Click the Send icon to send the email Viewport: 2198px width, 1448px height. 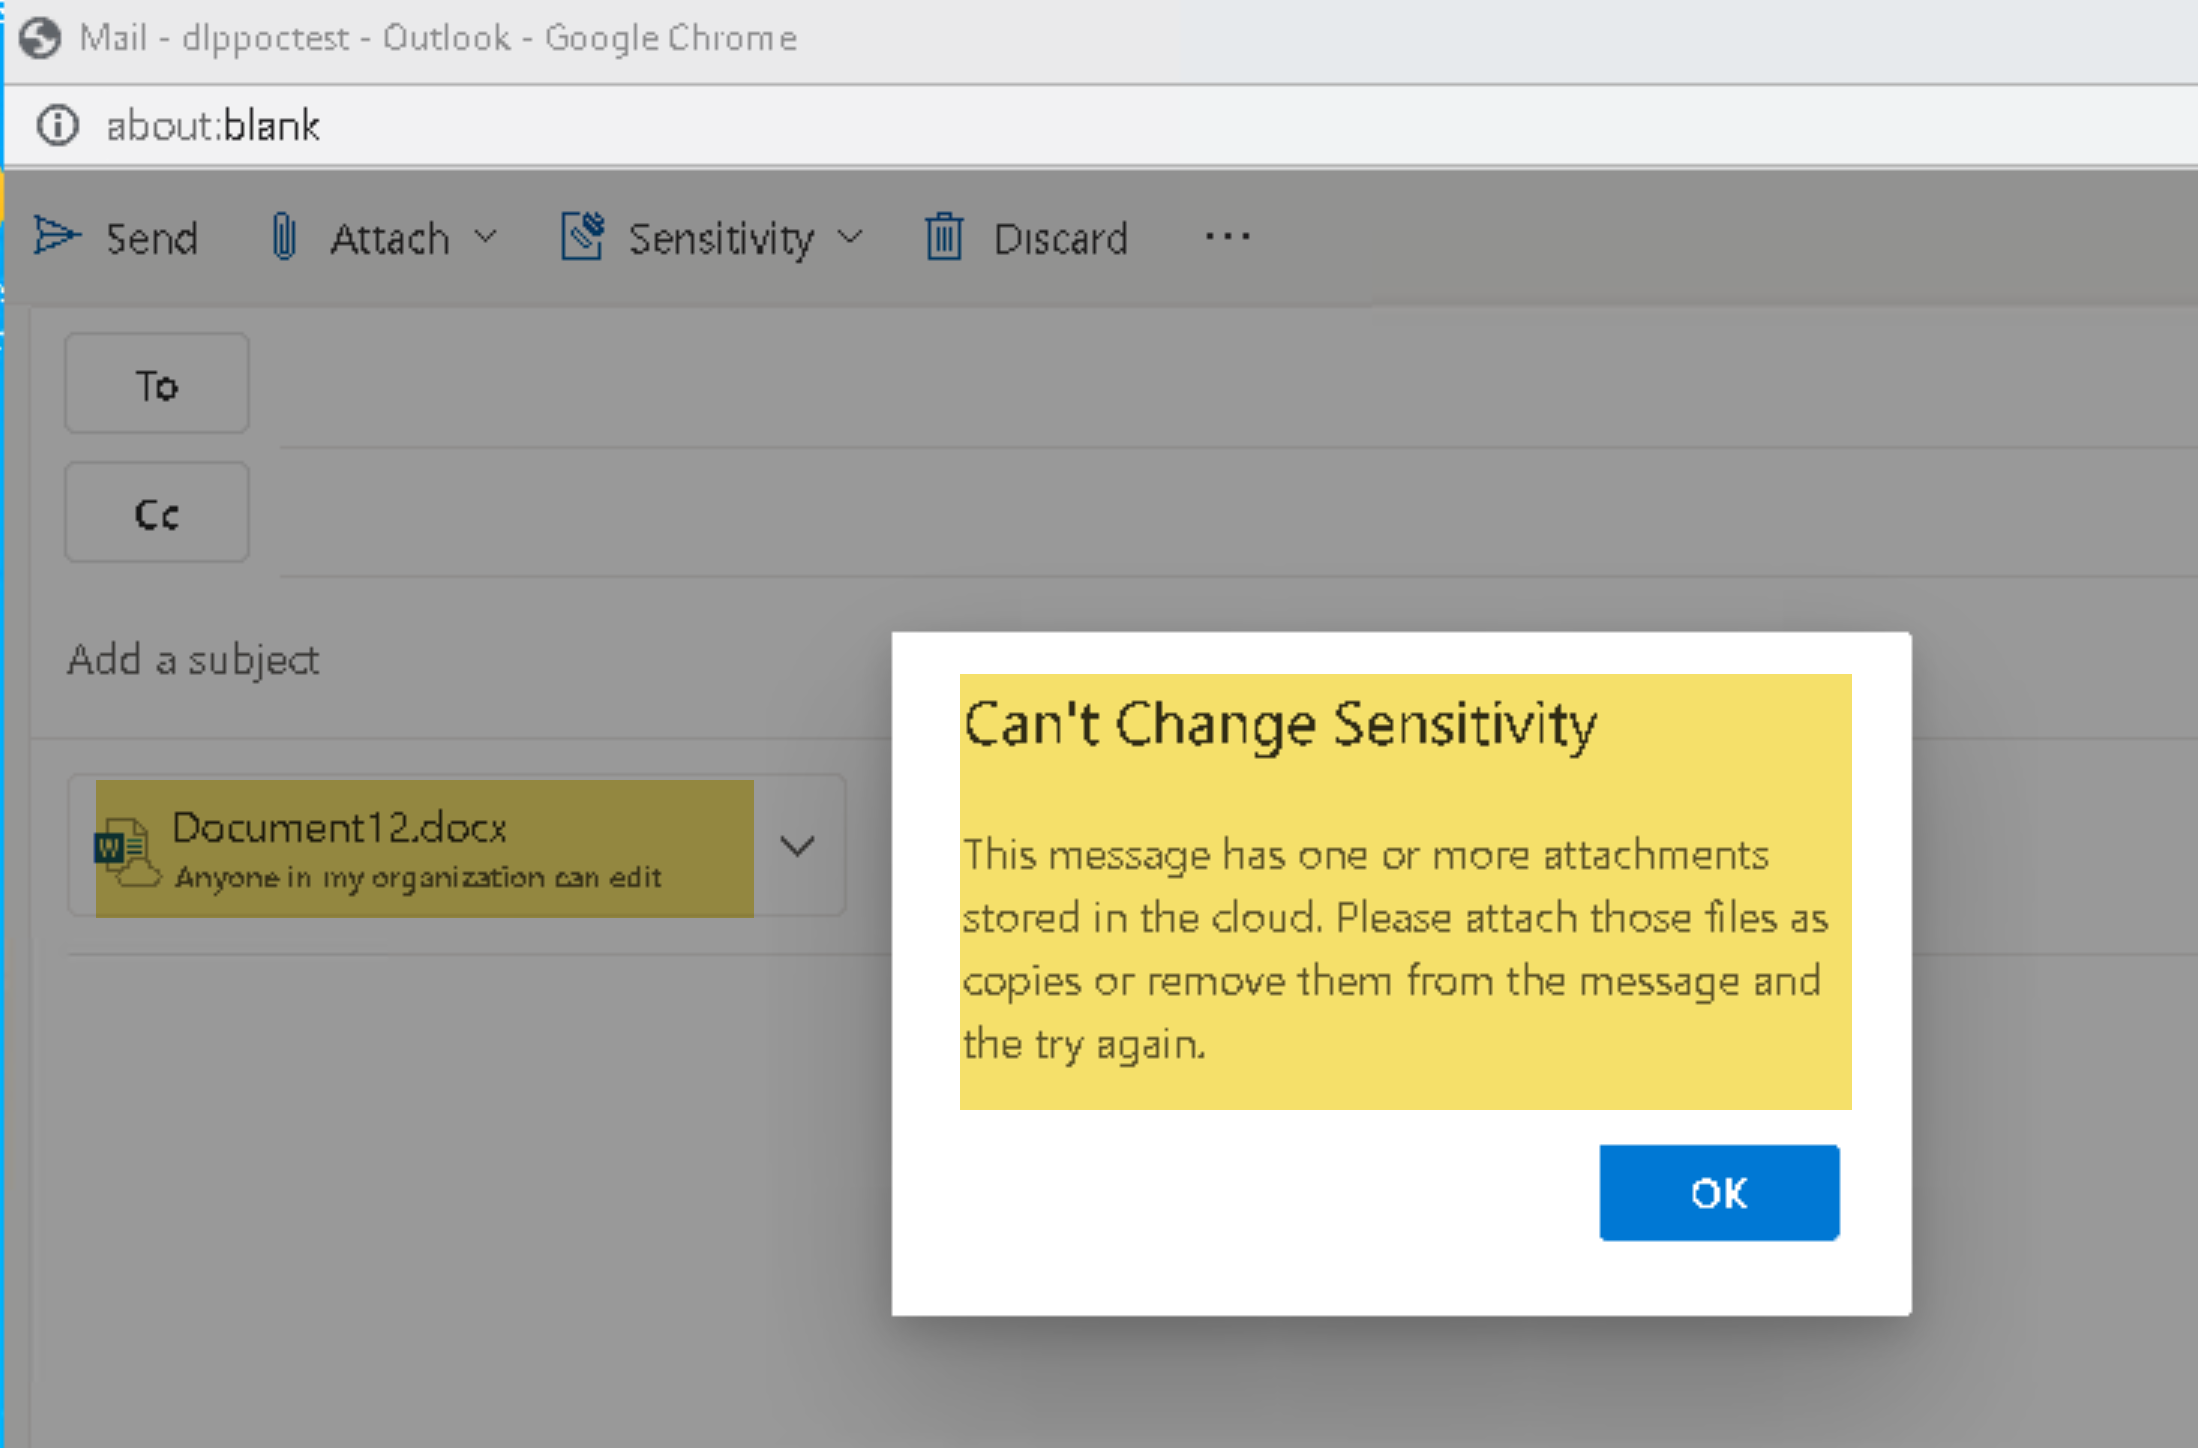(x=57, y=238)
